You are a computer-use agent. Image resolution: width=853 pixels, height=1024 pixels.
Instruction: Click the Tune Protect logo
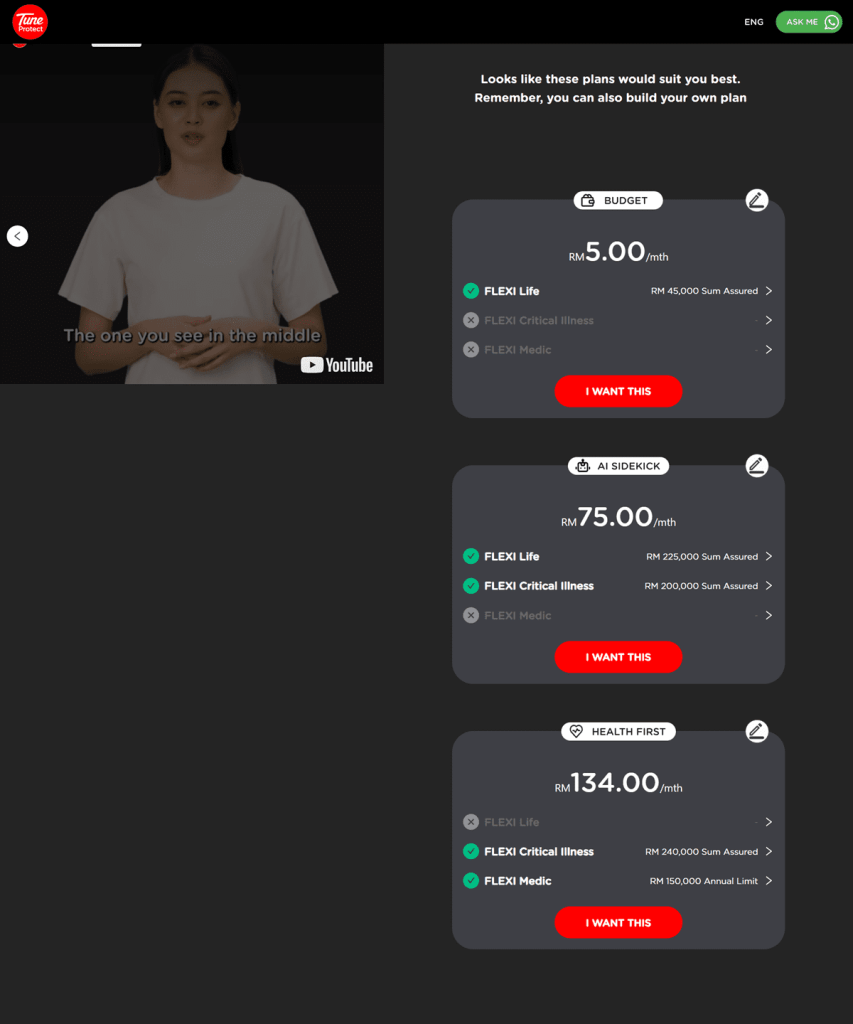tap(30, 22)
